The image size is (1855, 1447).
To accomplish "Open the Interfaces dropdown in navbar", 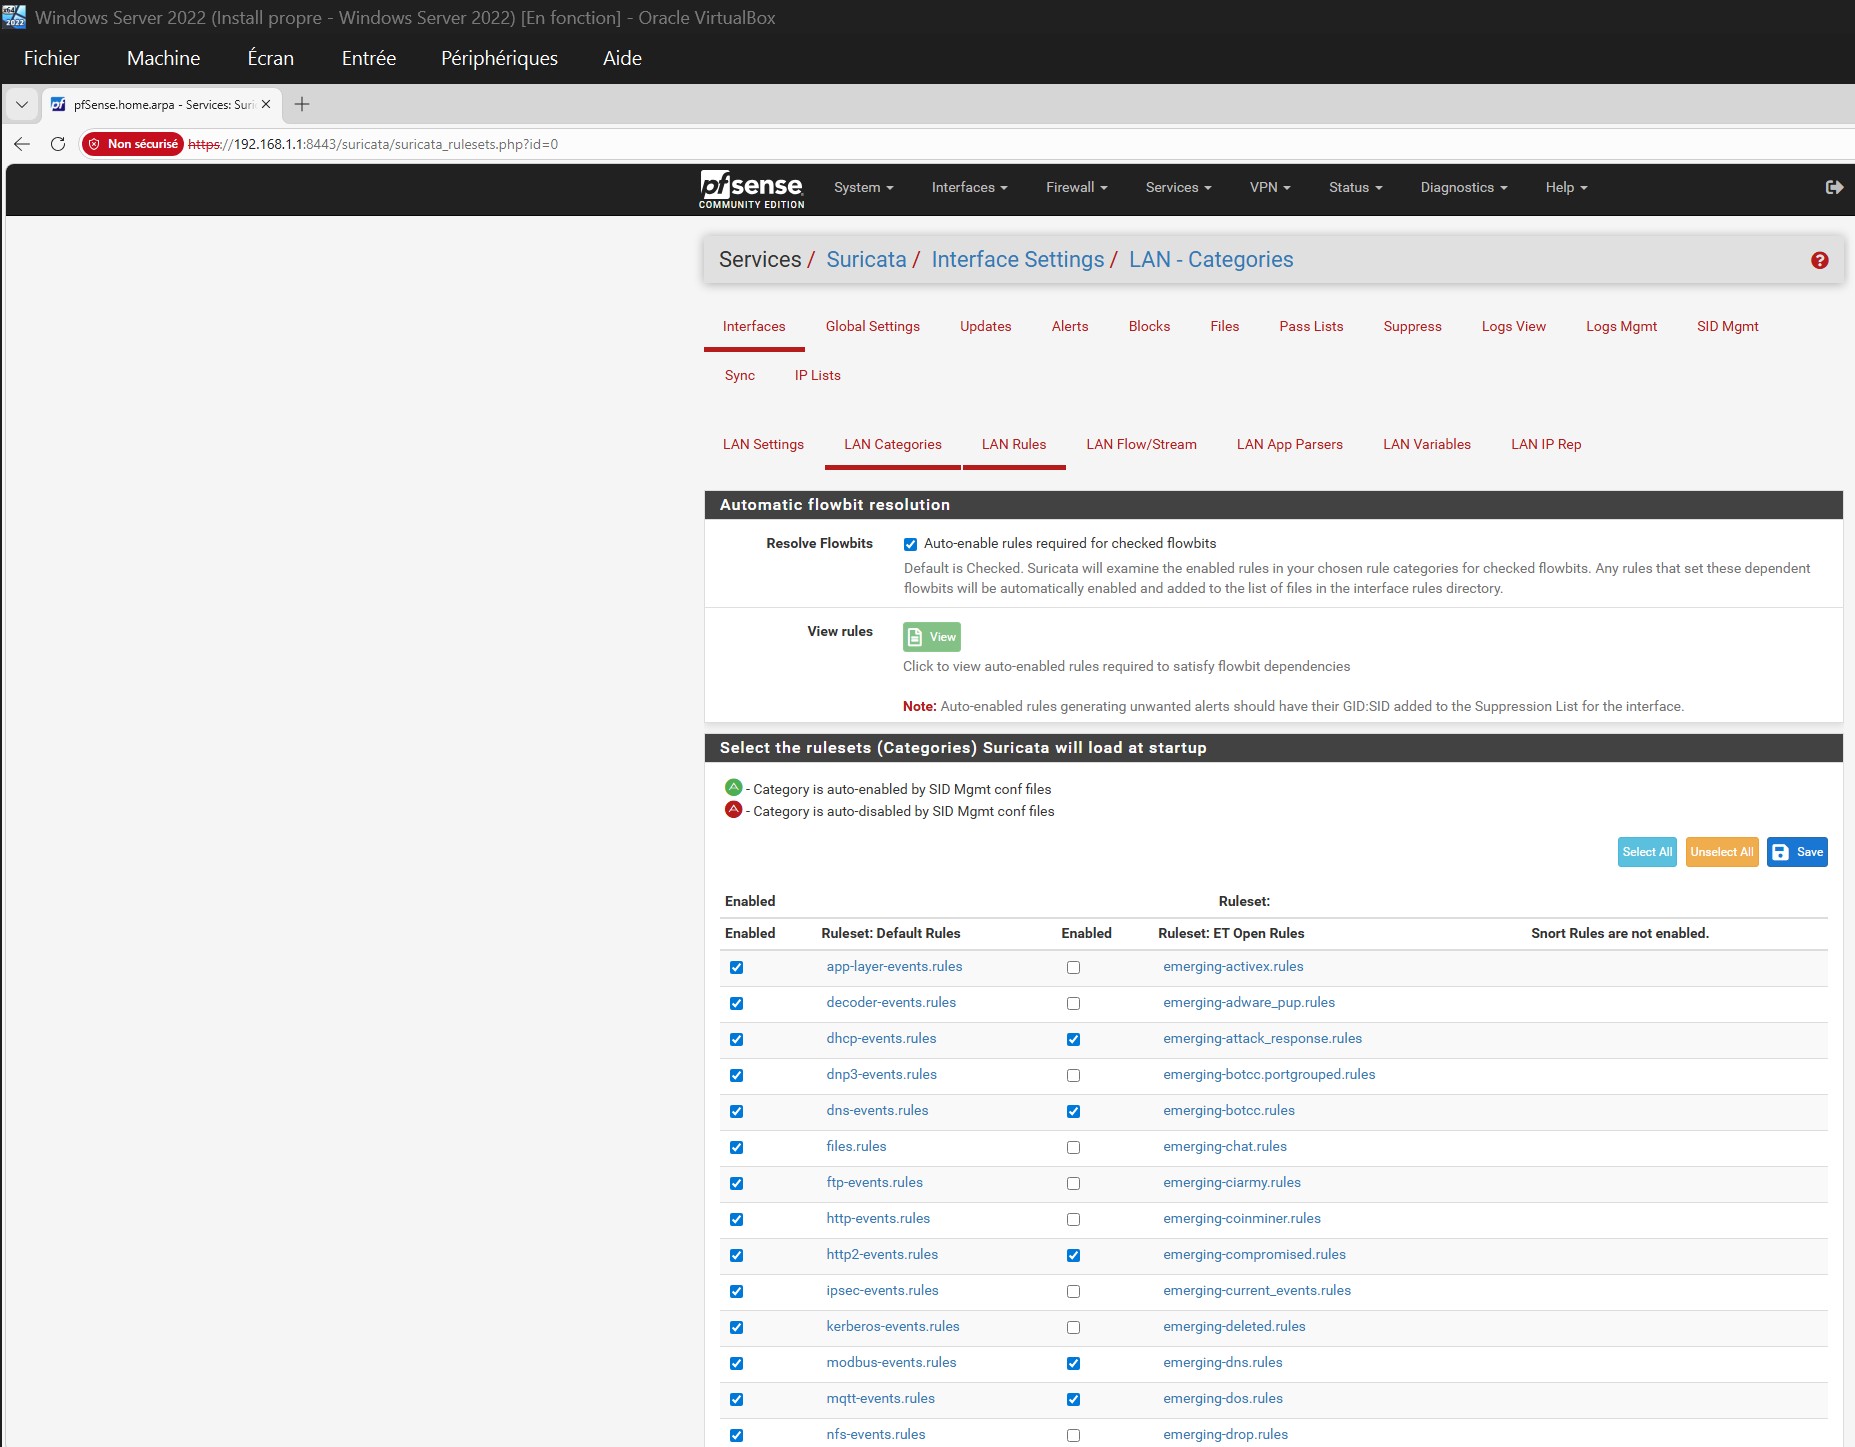I will (x=969, y=187).
